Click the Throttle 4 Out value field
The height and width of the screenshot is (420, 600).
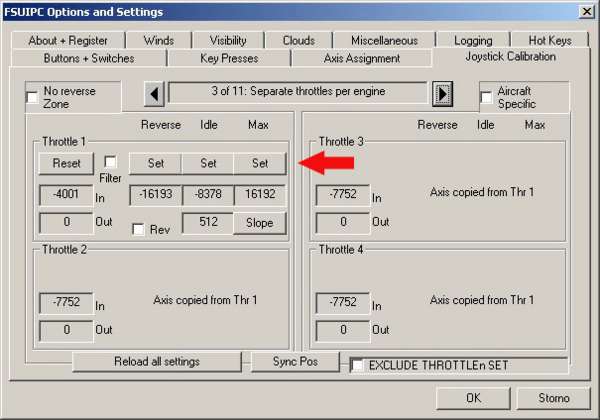pos(343,330)
